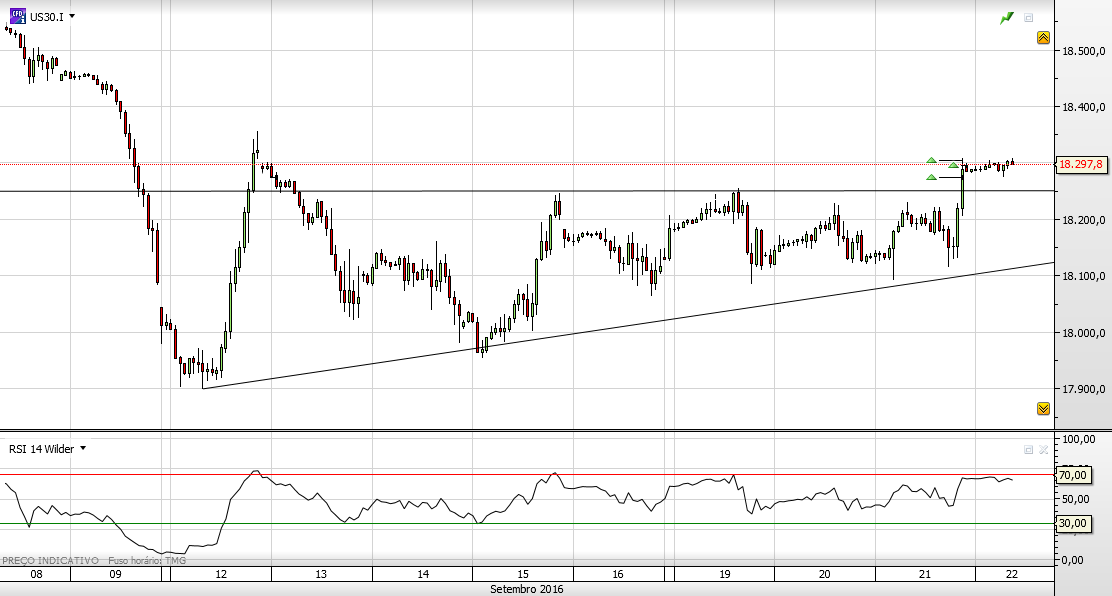Maximize the RSI indicator pane
The width and height of the screenshot is (1112, 596).
(1028, 449)
